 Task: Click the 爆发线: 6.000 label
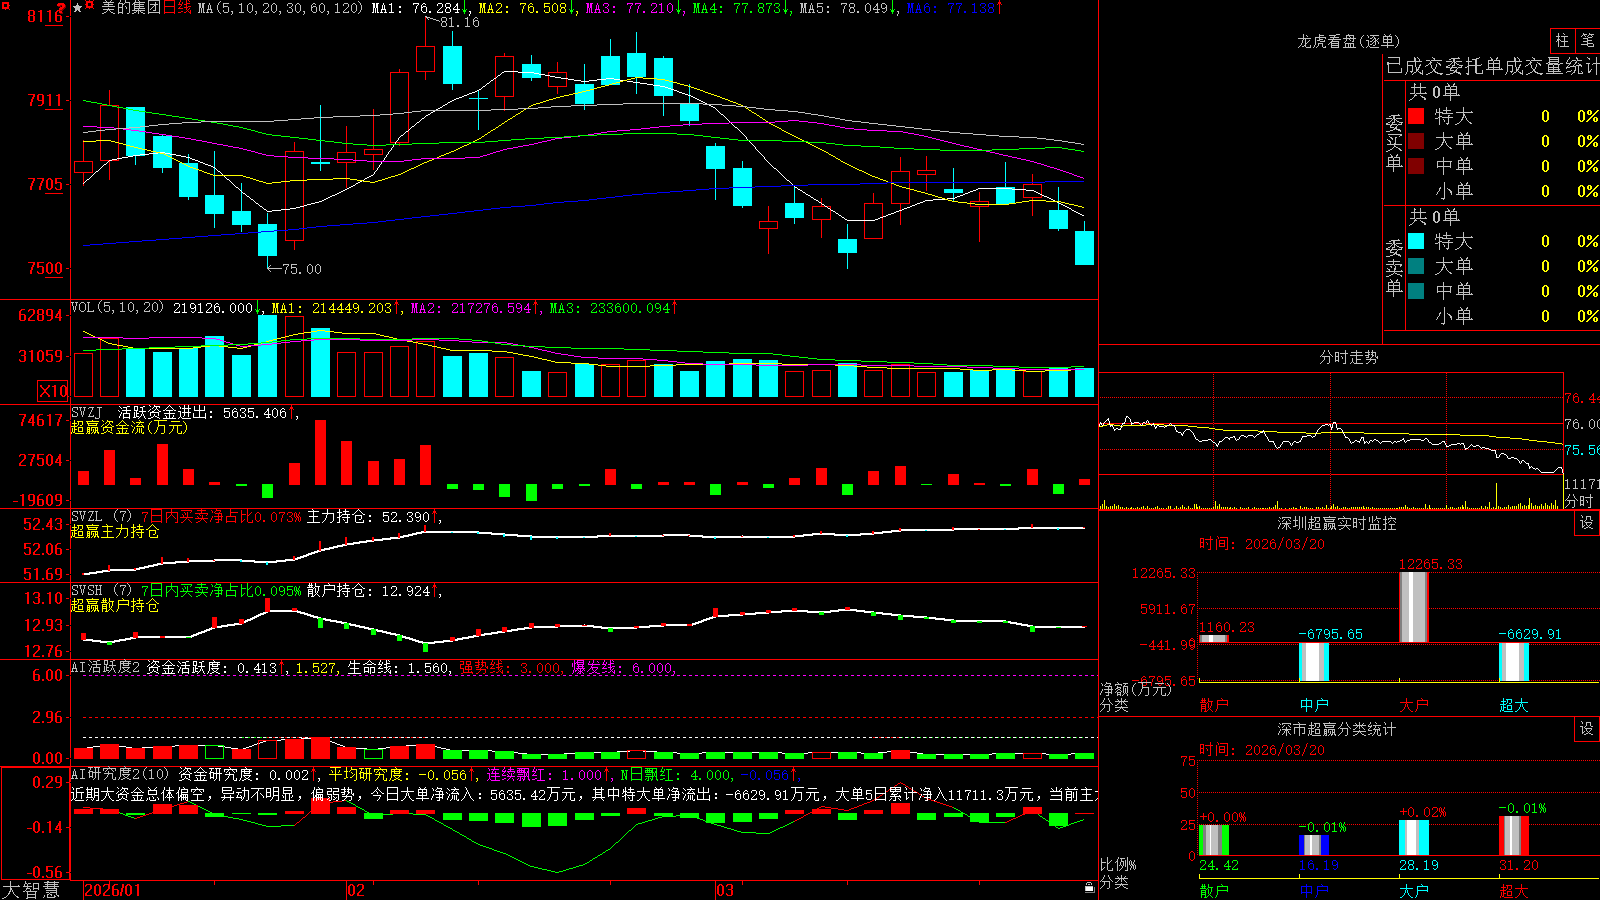coord(623,667)
